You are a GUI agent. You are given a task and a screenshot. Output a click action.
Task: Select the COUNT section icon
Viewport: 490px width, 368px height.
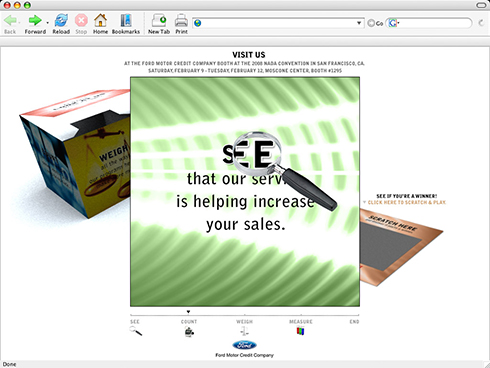pyautogui.click(x=189, y=332)
